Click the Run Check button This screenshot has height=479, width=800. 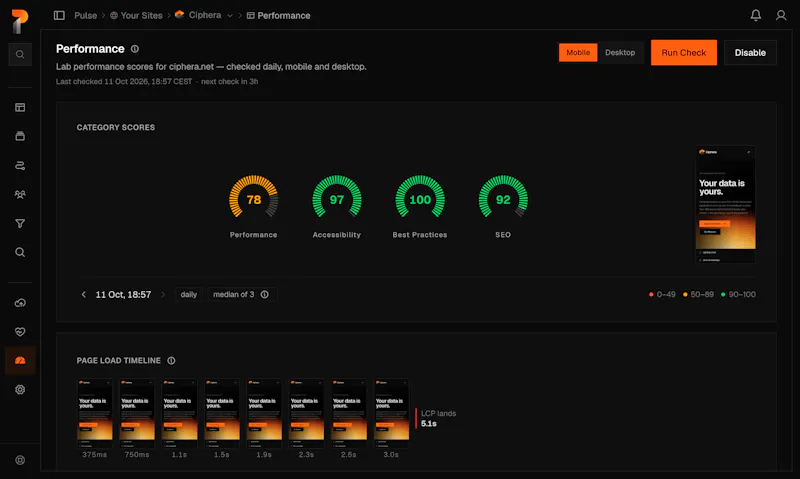pyautogui.click(x=684, y=53)
